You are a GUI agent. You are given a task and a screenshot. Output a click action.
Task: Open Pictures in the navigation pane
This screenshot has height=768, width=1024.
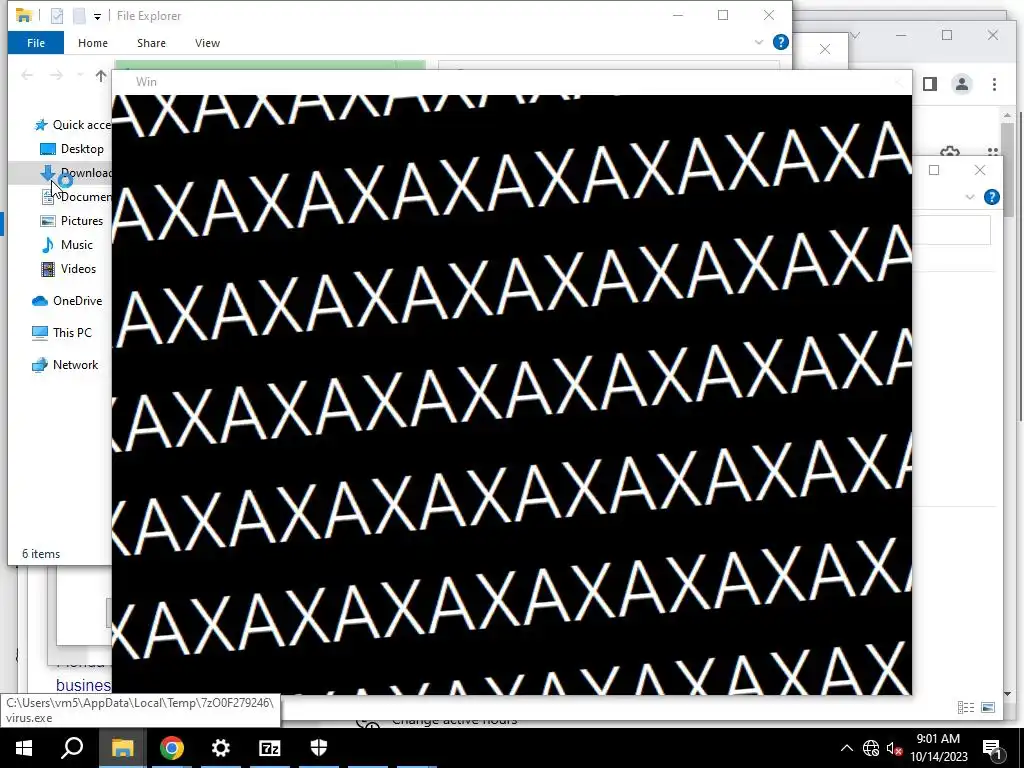pyautogui.click(x=72, y=221)
